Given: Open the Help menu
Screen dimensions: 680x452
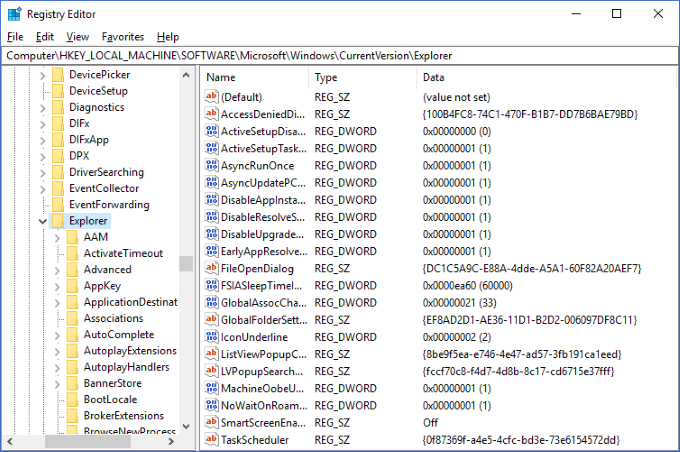Looking at the screenshot, I should click(168, 37).
